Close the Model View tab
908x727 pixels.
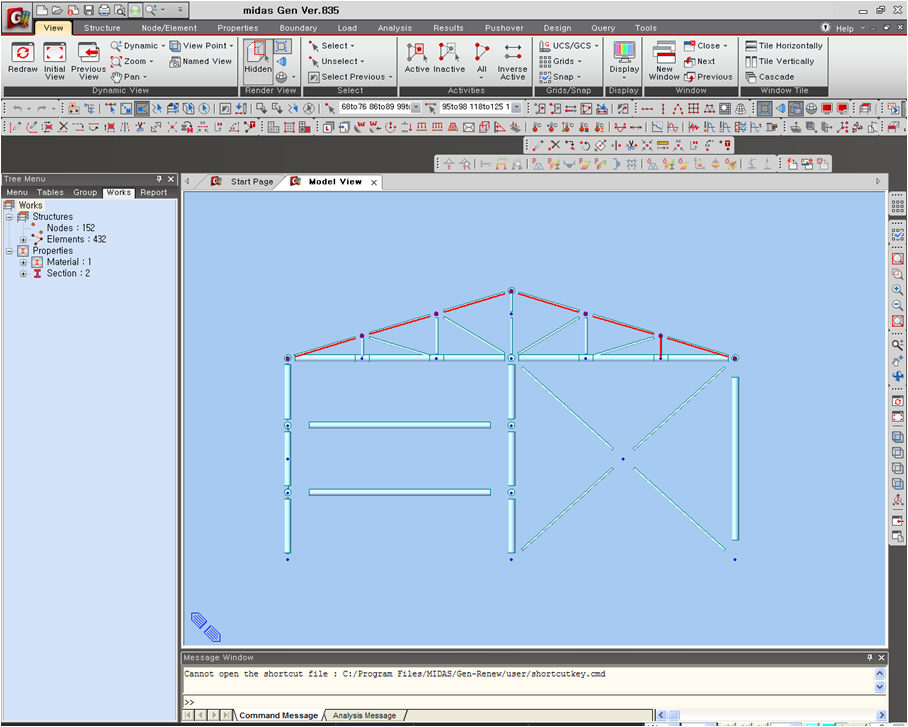pyautogui.click(x=374, y=182)
